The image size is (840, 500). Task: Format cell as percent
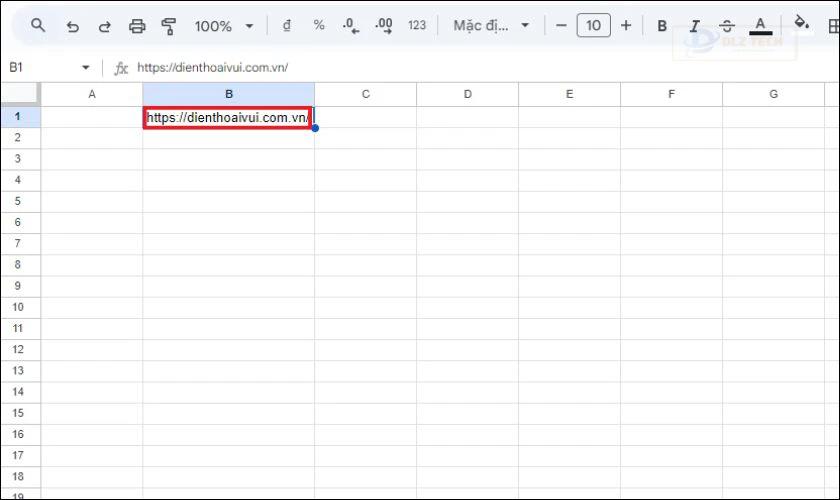pos(319,25)
